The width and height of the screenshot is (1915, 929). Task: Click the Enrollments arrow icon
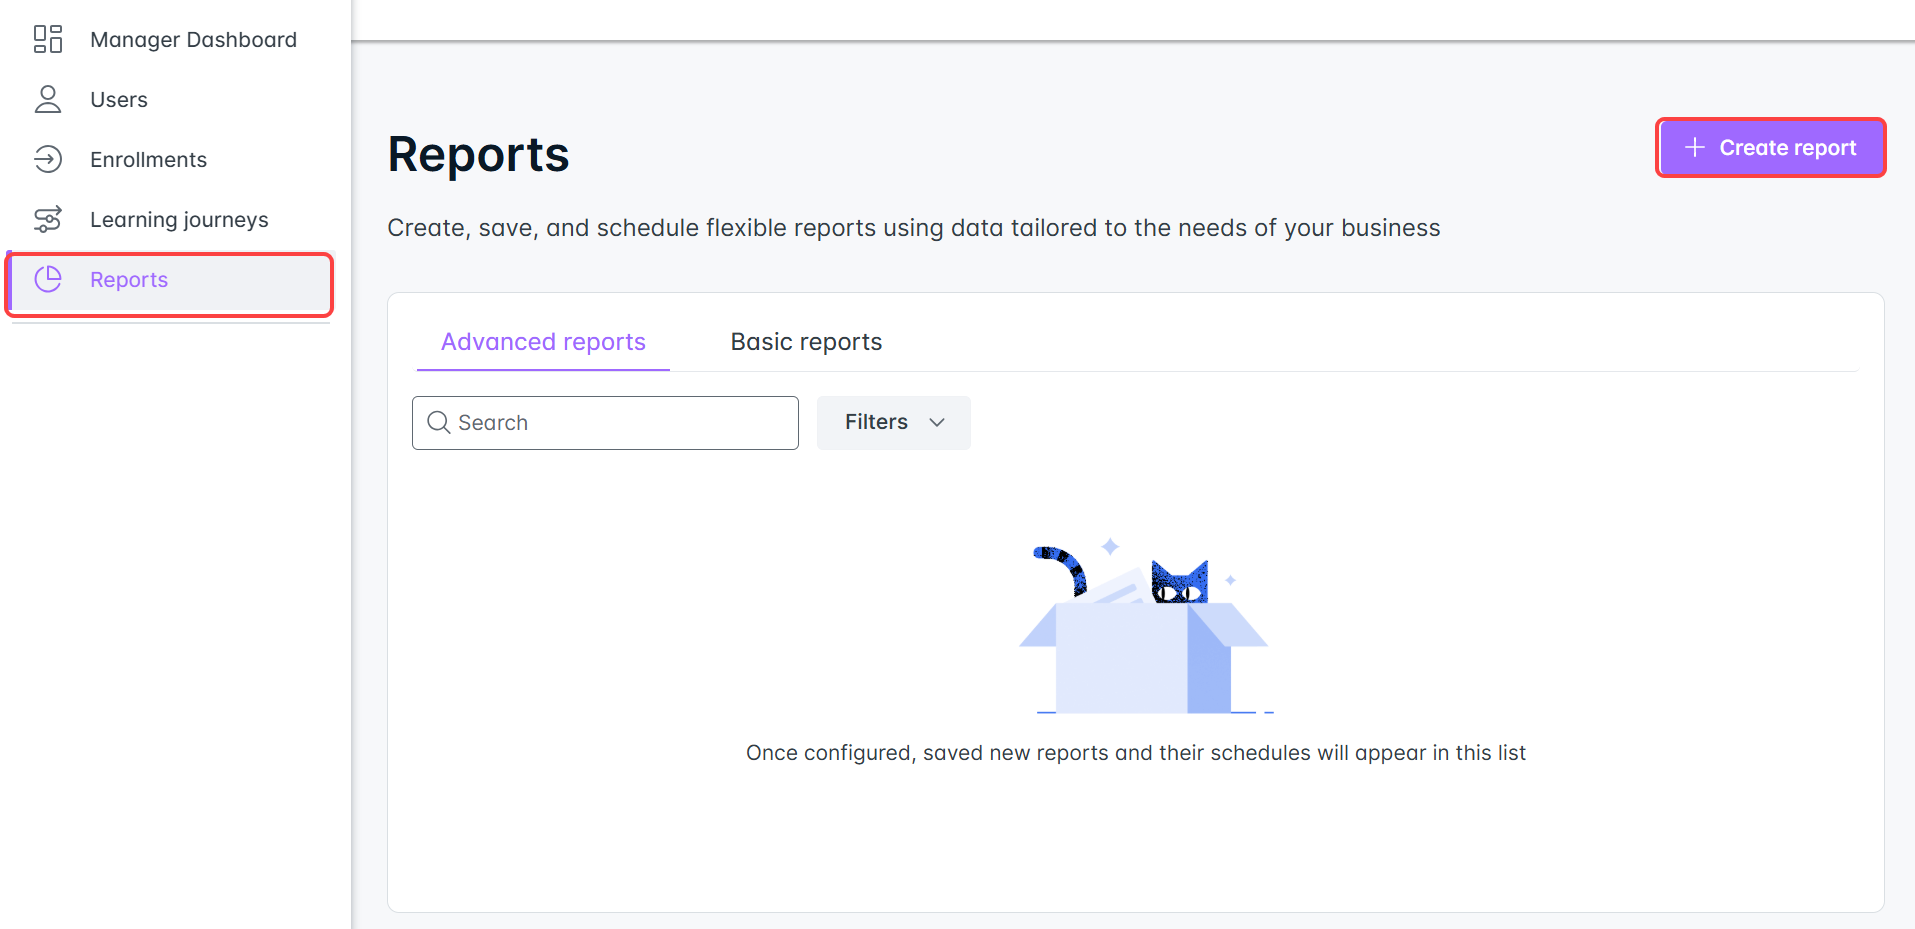[48, 159]
